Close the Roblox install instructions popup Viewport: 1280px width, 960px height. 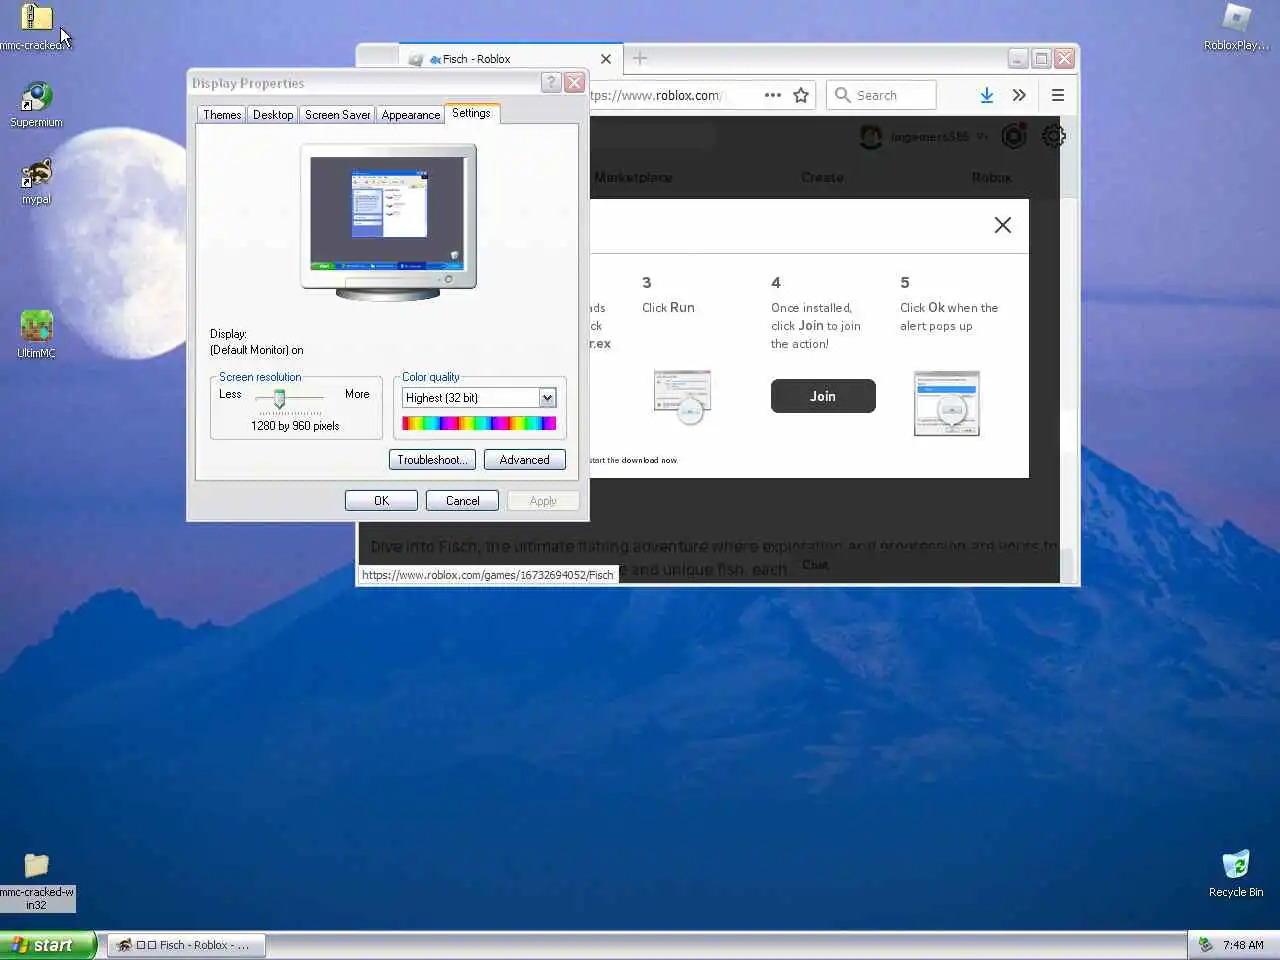click(1003, 225)
